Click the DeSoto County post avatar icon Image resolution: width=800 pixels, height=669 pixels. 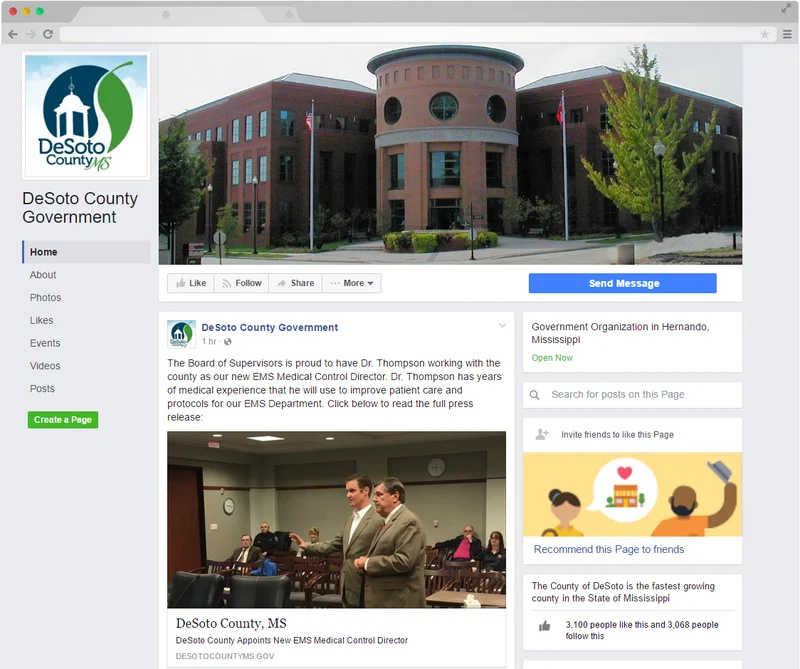point(181,334)
